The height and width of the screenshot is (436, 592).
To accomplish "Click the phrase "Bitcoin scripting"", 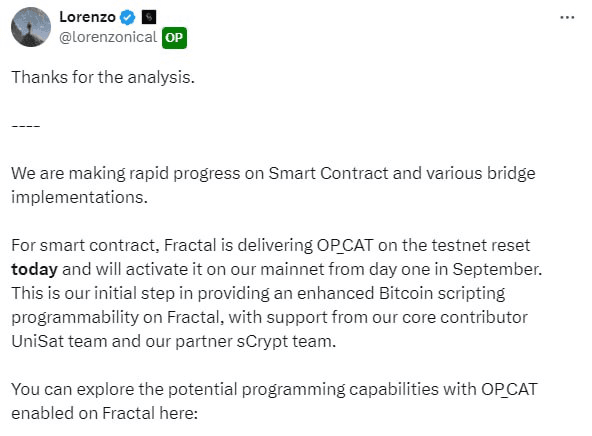I will point(442,293).
